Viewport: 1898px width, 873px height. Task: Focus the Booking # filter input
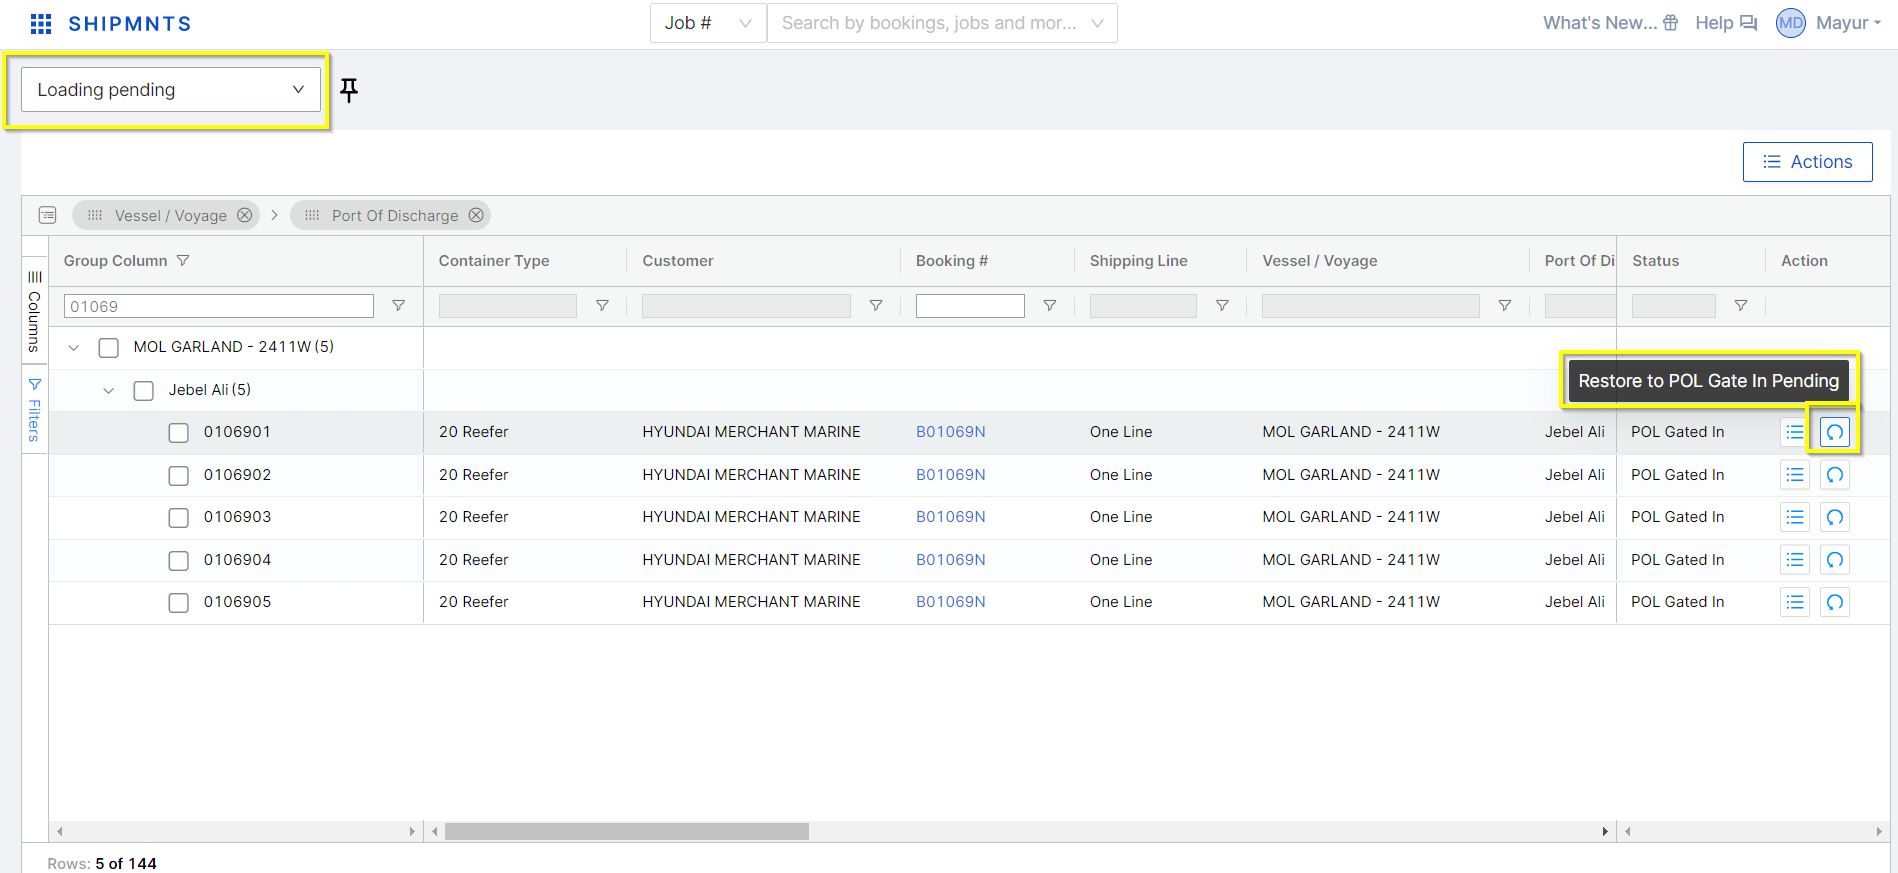click(x=970, y=306)
